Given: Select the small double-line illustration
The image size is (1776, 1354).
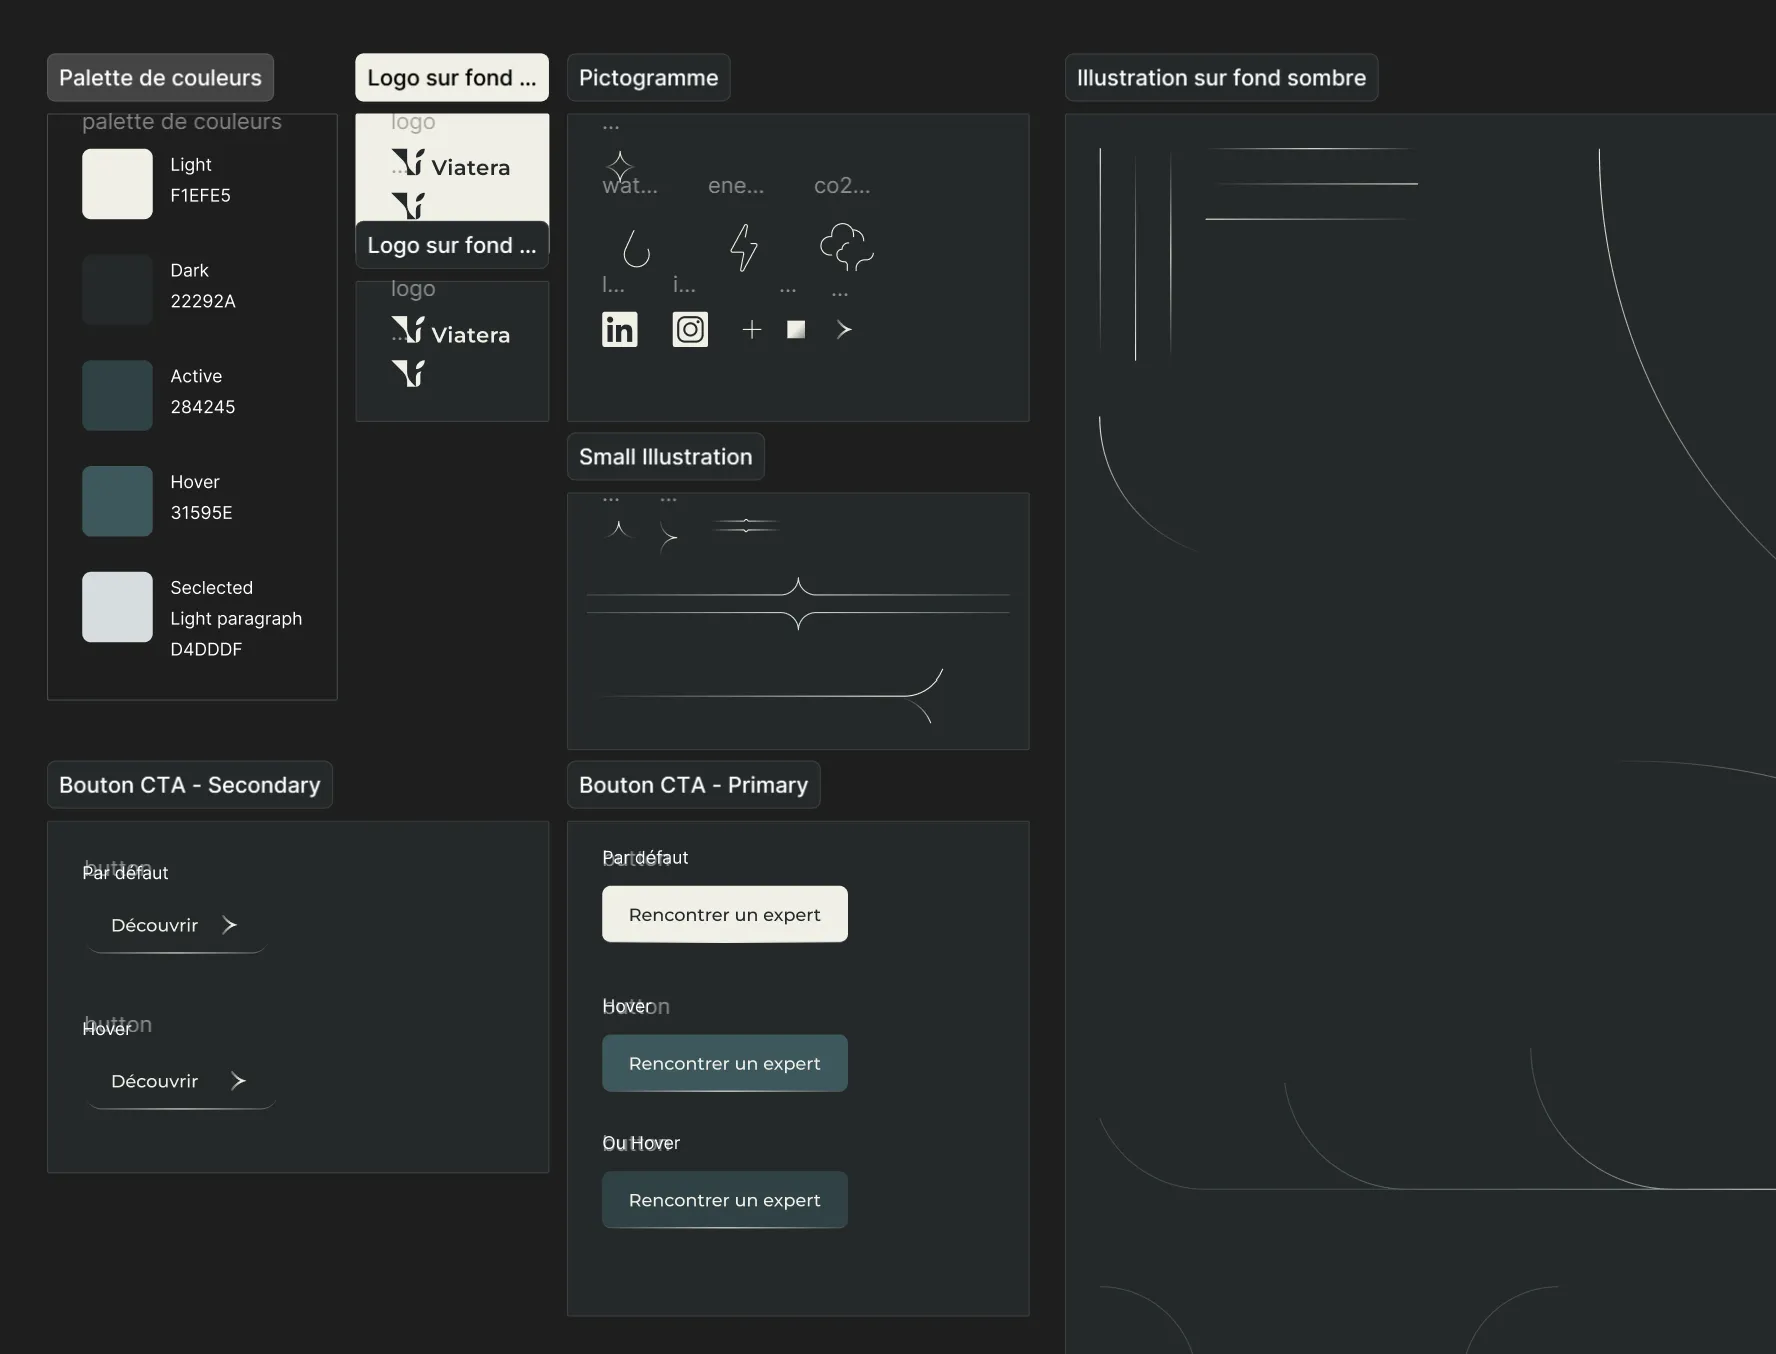Looking at the screenshot, I should (x=746, y=525).
